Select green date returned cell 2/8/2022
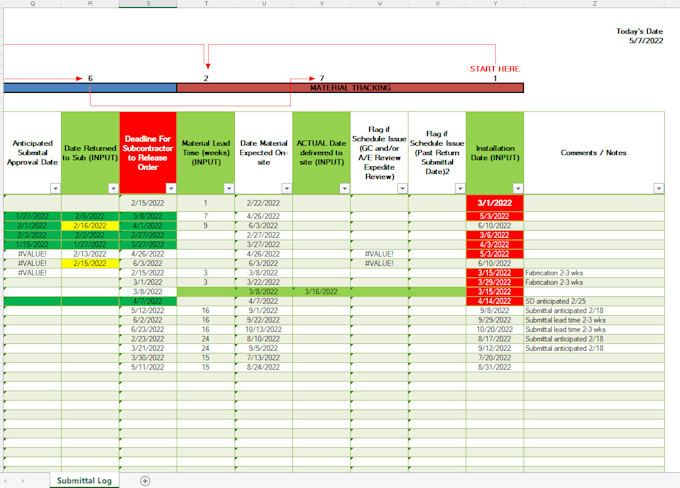 point(90,216)
